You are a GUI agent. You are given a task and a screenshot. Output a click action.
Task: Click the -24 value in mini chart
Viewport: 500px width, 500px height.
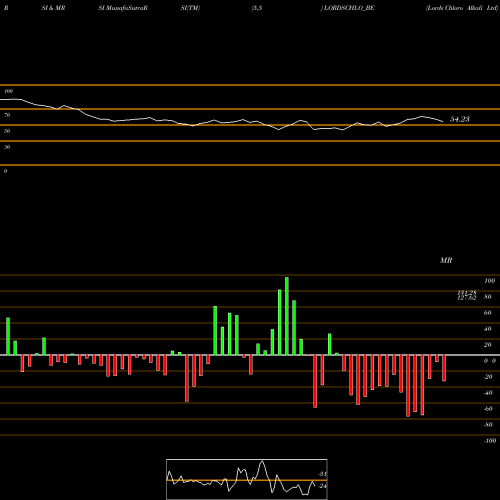(322, 486)
